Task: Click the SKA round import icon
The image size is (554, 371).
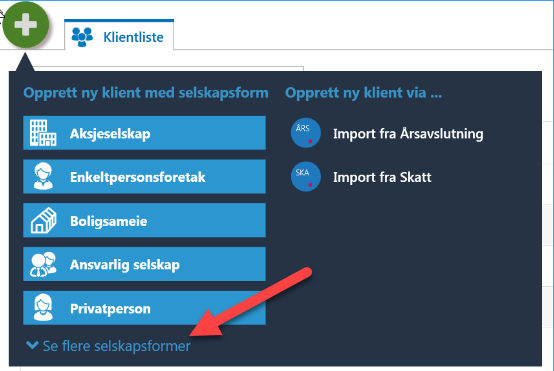Action: (x=306, y=177)
